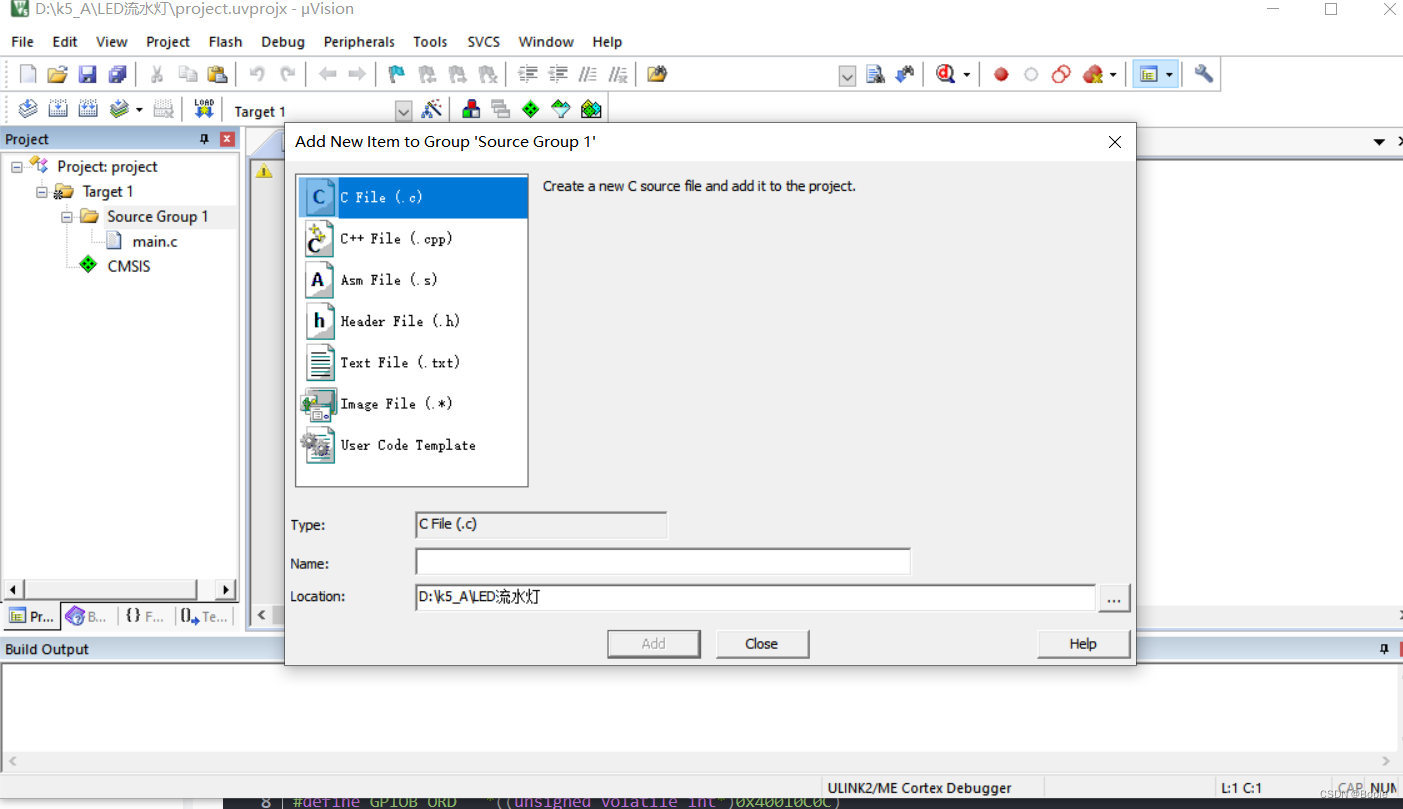Click the Location path input field
1403x809 pixels.
coord(755,598)
